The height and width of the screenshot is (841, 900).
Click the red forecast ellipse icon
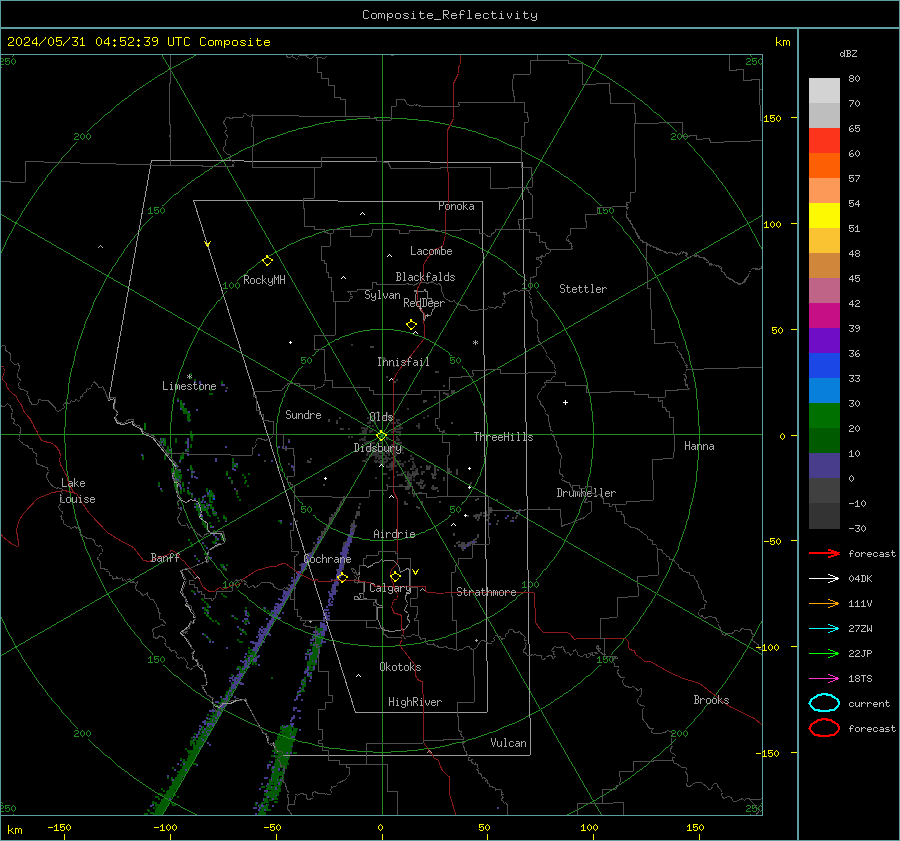tap(824, 728)
